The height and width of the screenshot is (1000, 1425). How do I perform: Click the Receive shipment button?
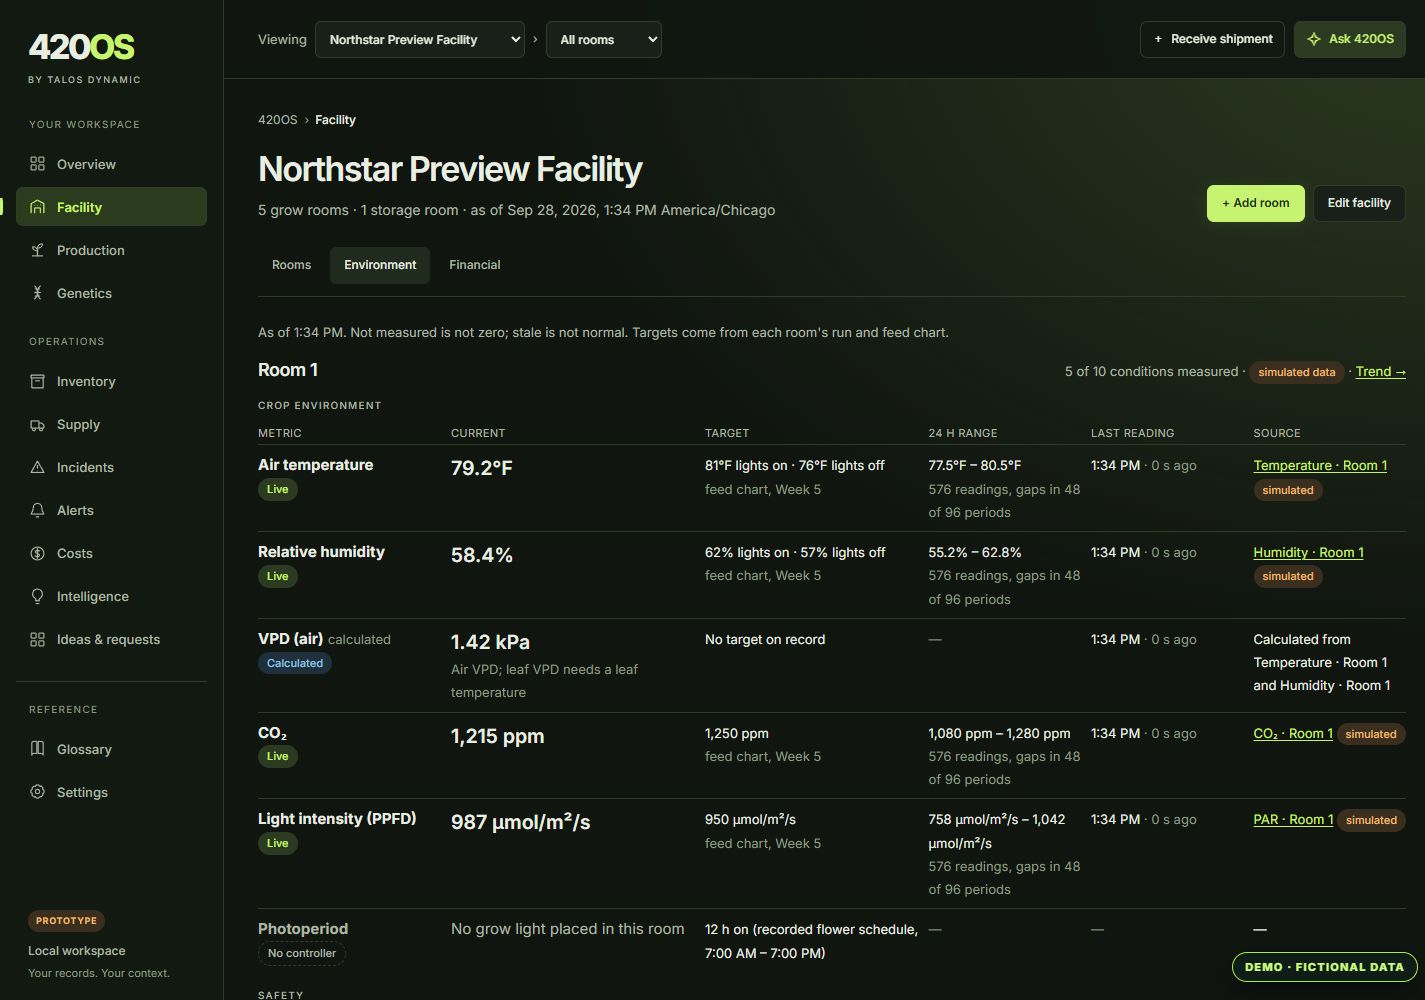pyautogui.click(x=1212, y=39)
